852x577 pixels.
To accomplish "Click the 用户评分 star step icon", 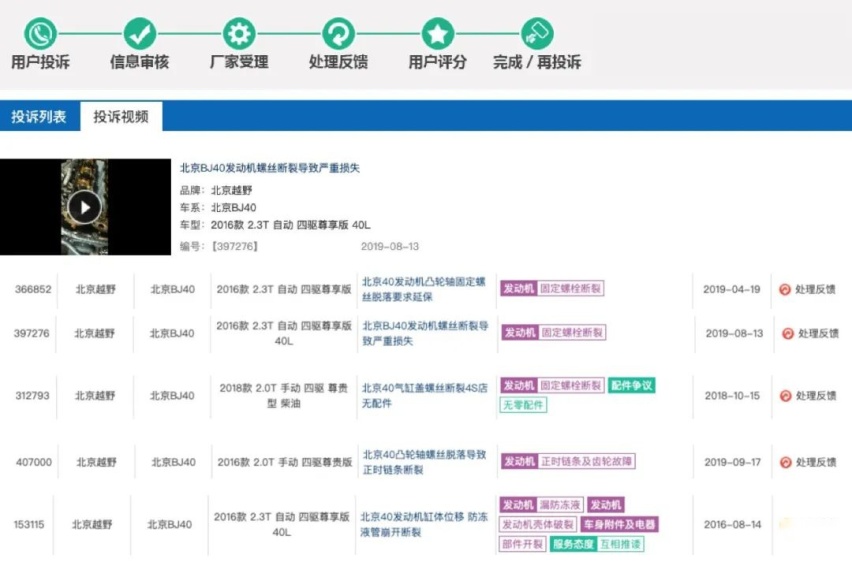I will [438, 34].
